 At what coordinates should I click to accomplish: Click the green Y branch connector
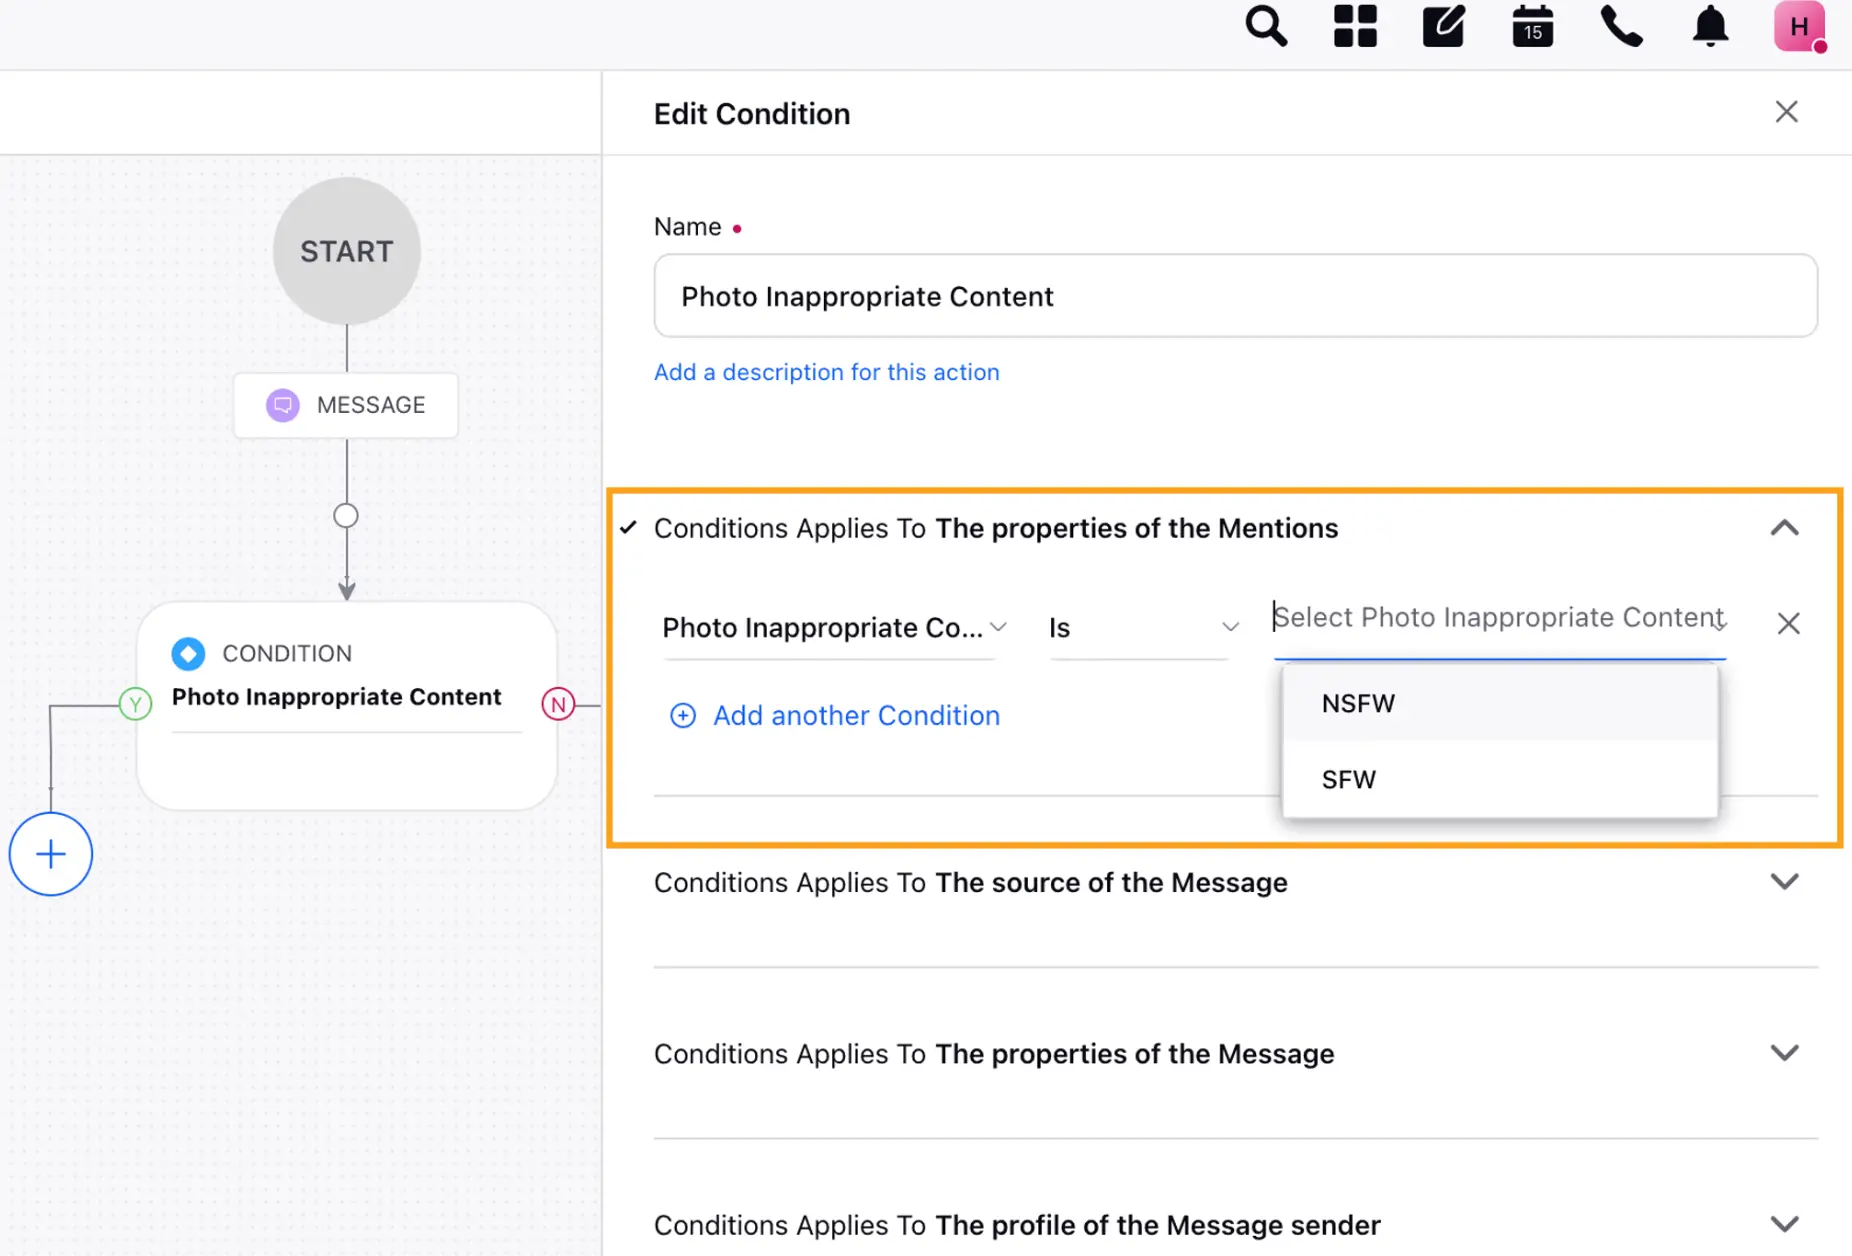pos(135,704)
